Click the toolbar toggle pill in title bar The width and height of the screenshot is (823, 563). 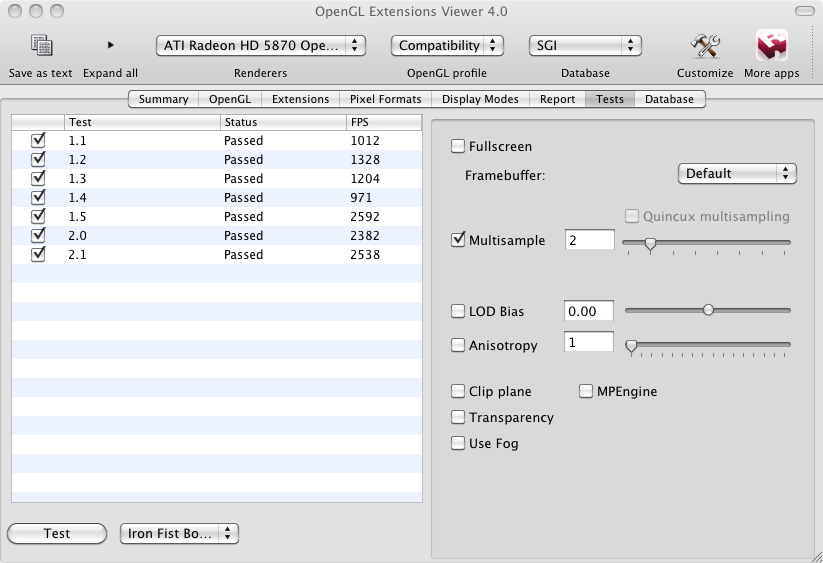click(805, 11)
